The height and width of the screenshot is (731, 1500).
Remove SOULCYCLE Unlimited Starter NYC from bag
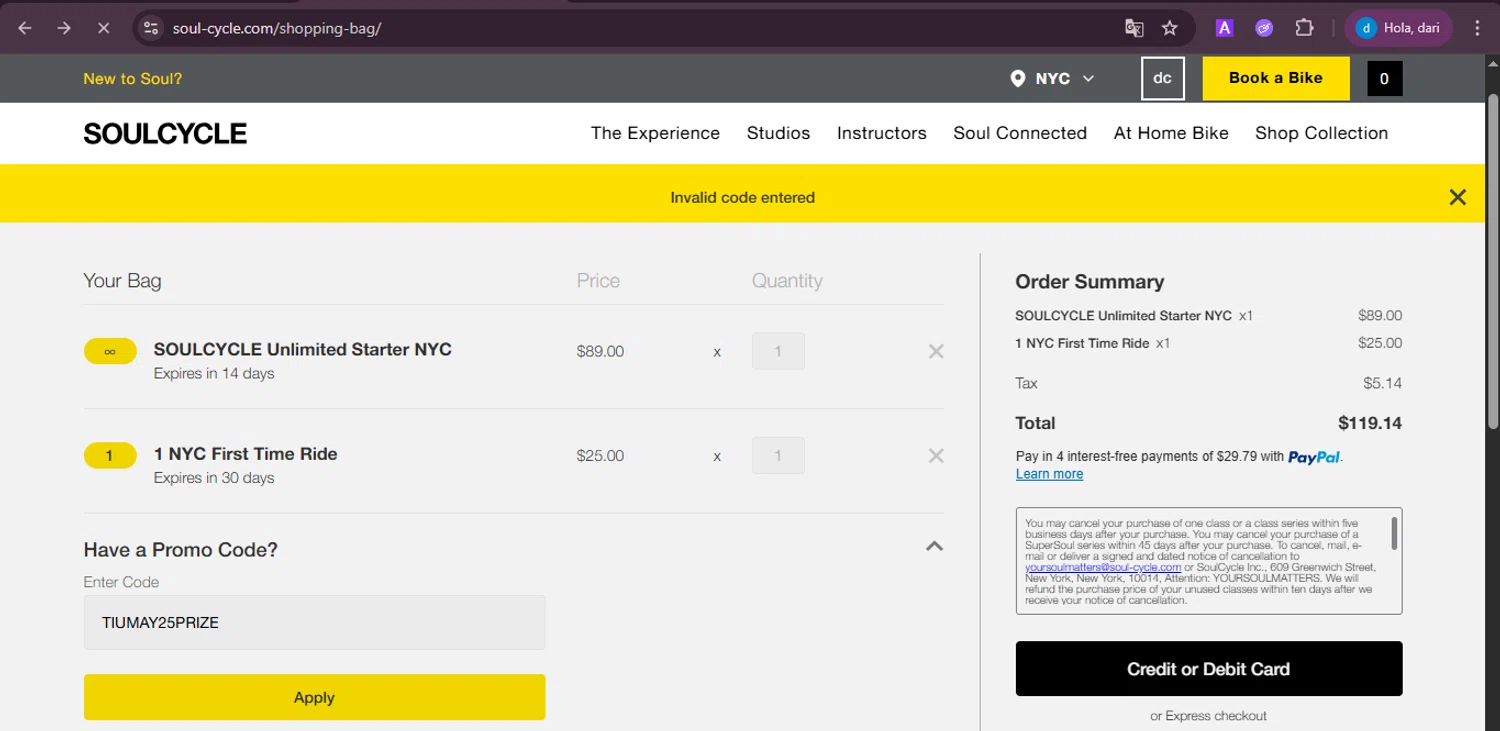pyautogui.click(x=936, y=351)
